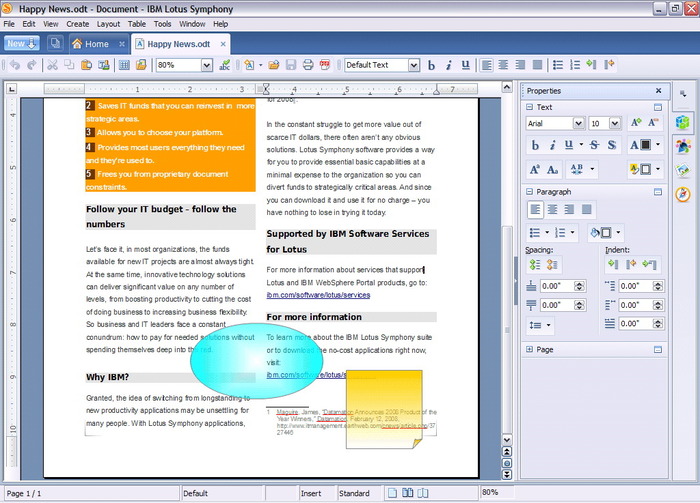This screenshot has width=700, height=503.
Task: Open the Arial font name dropdown
Action: [576, 123]
